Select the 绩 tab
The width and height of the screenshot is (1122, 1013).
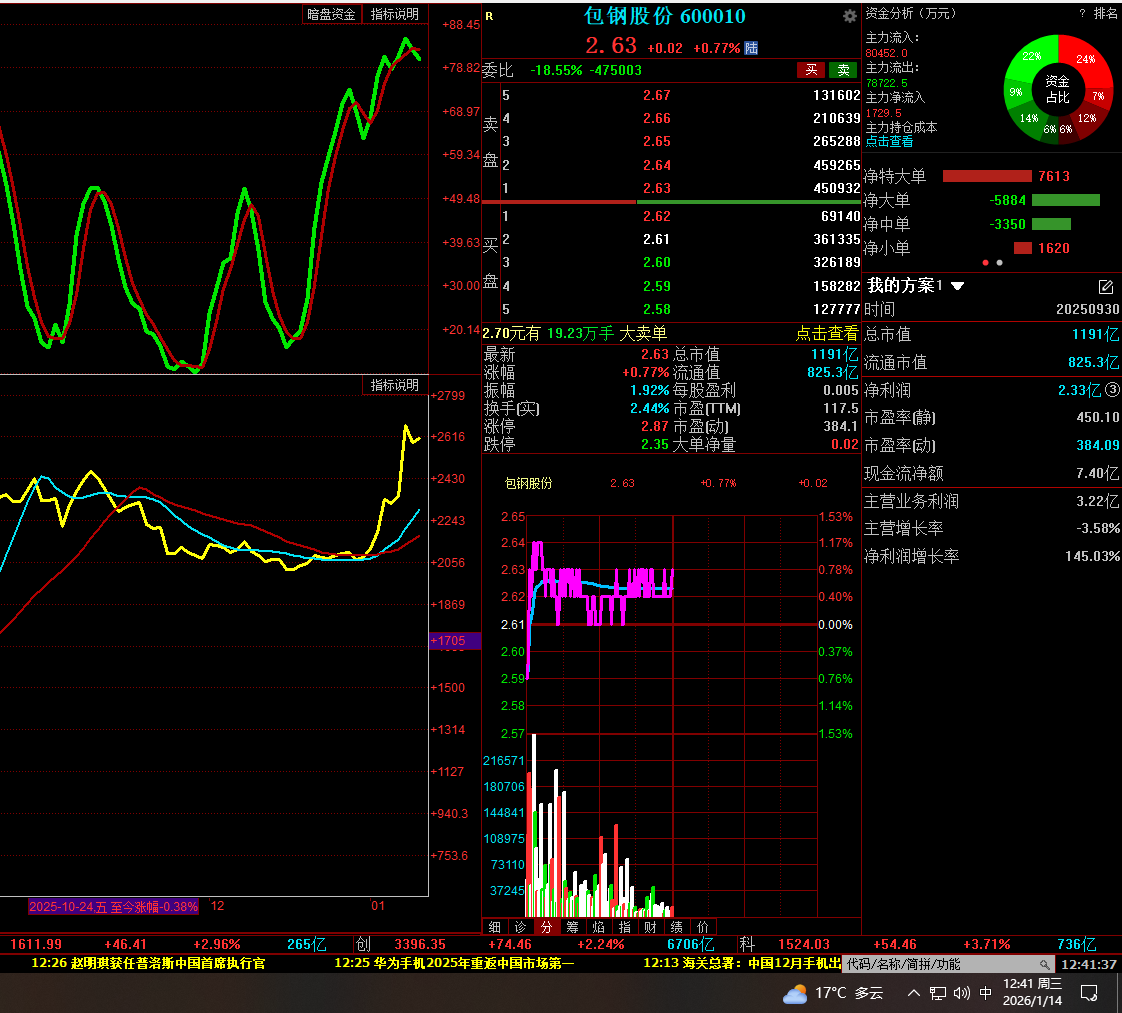point(677,927)
